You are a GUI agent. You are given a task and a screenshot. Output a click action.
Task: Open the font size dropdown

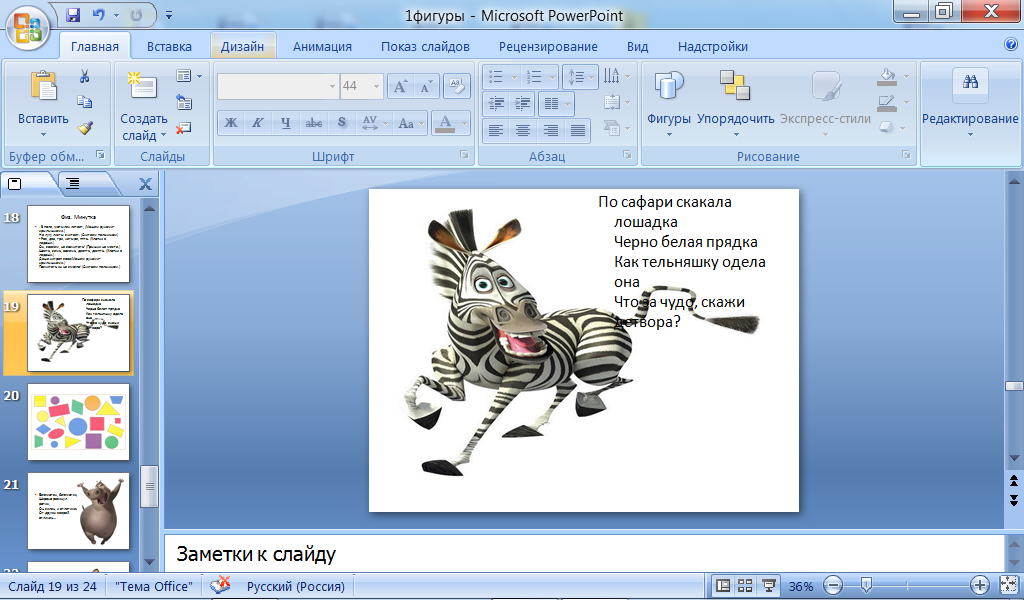376,86
